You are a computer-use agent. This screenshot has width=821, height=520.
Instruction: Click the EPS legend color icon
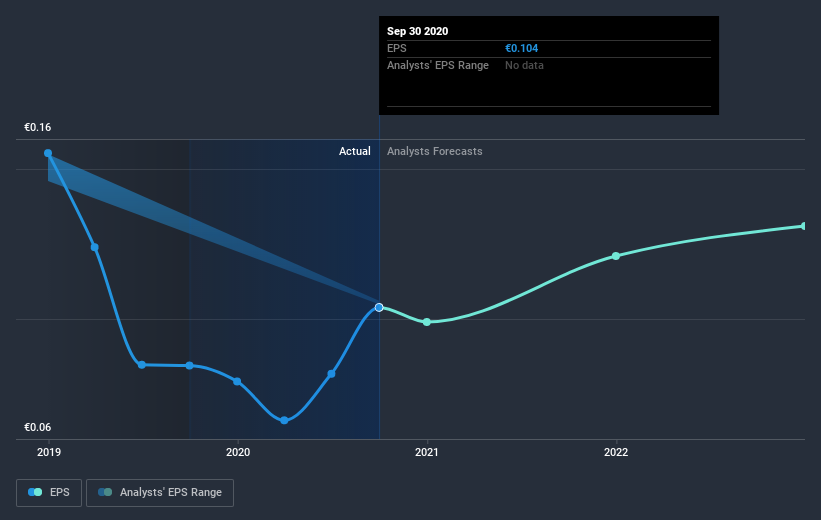(35, 492)
